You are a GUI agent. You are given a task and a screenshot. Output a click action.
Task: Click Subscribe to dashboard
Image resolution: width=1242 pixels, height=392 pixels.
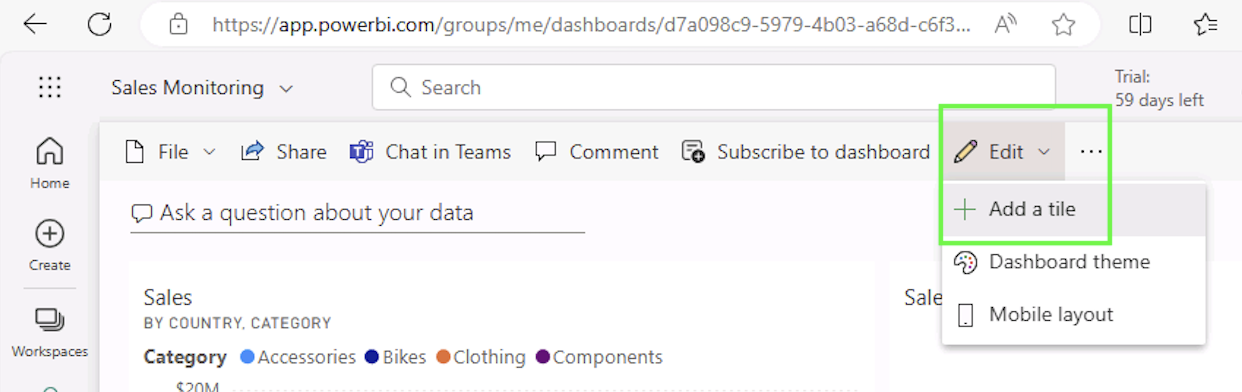[806, 152]
